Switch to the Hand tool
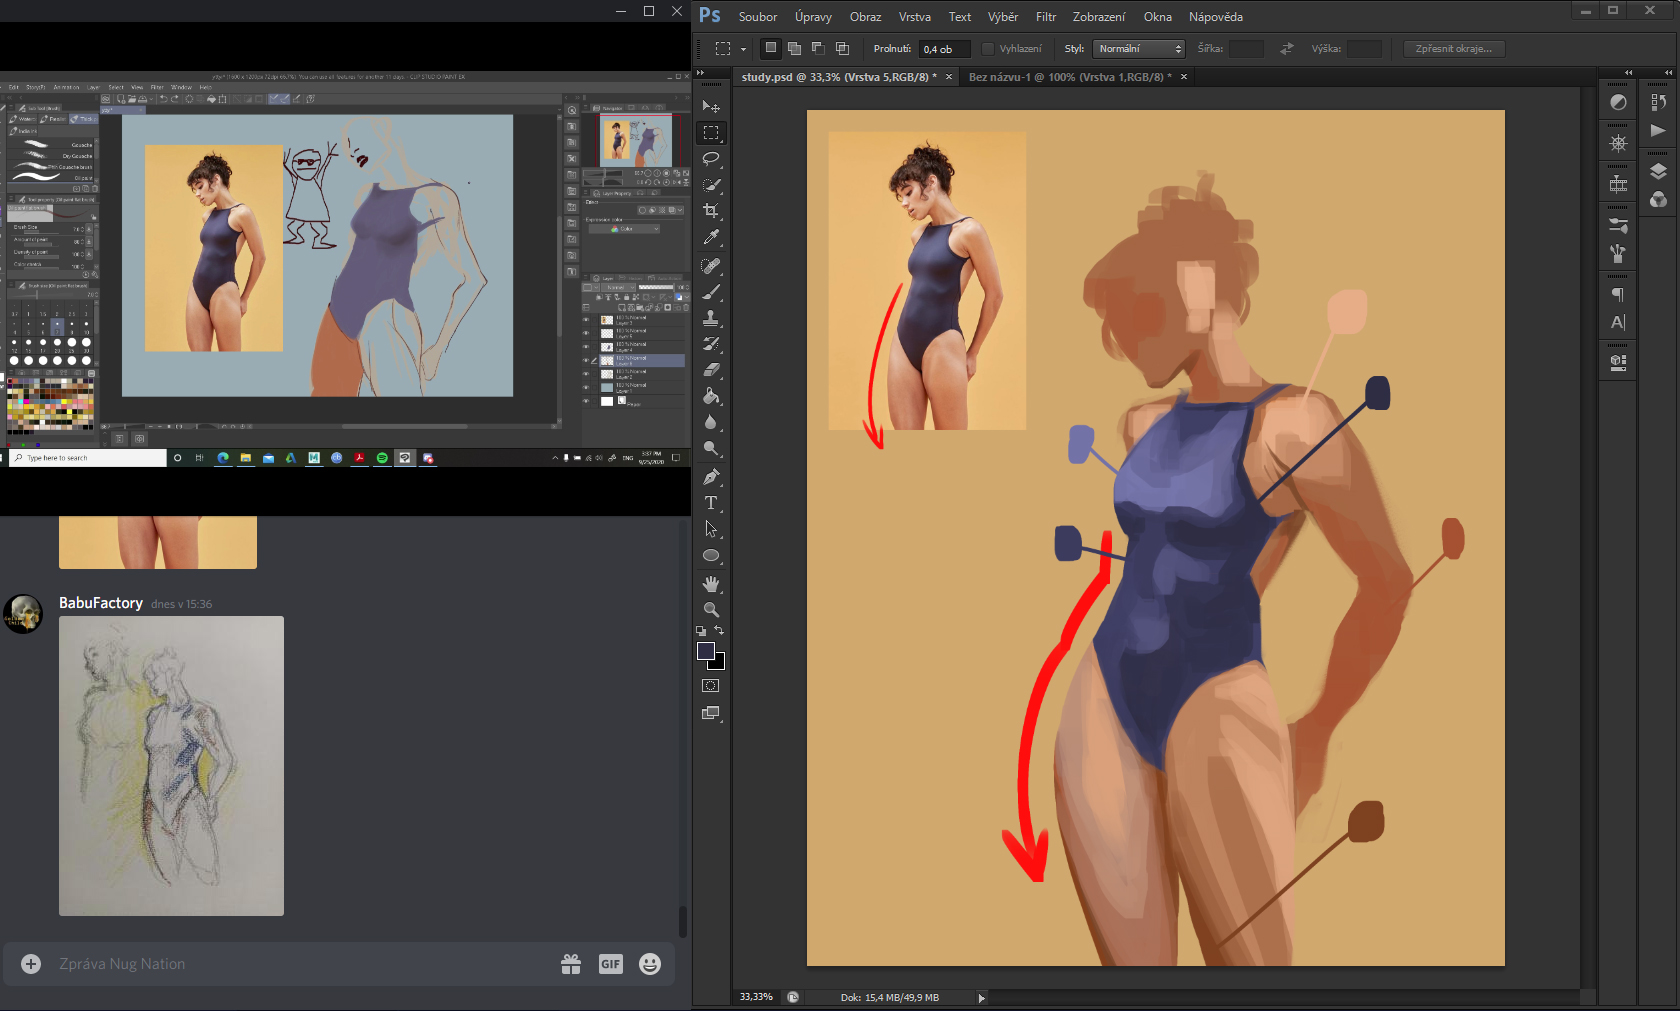This screenshot has height=1011, width=1680. (x=711, y=583)
